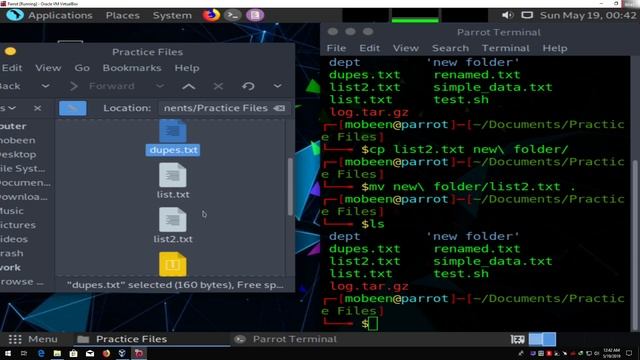The height and width of the screenshot is (360, 640).
Task: Open Trash in the sidebar
Action: click(12, 253)
